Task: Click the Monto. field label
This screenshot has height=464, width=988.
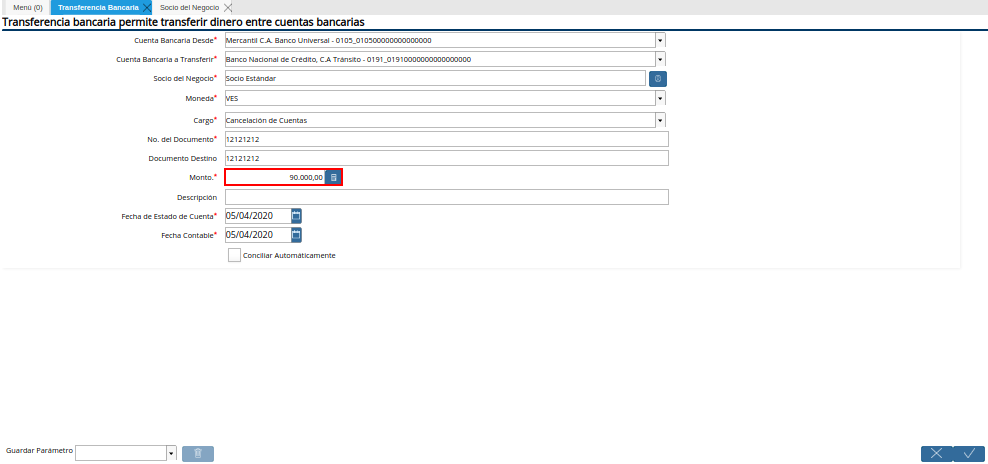Action: point(204,178)
